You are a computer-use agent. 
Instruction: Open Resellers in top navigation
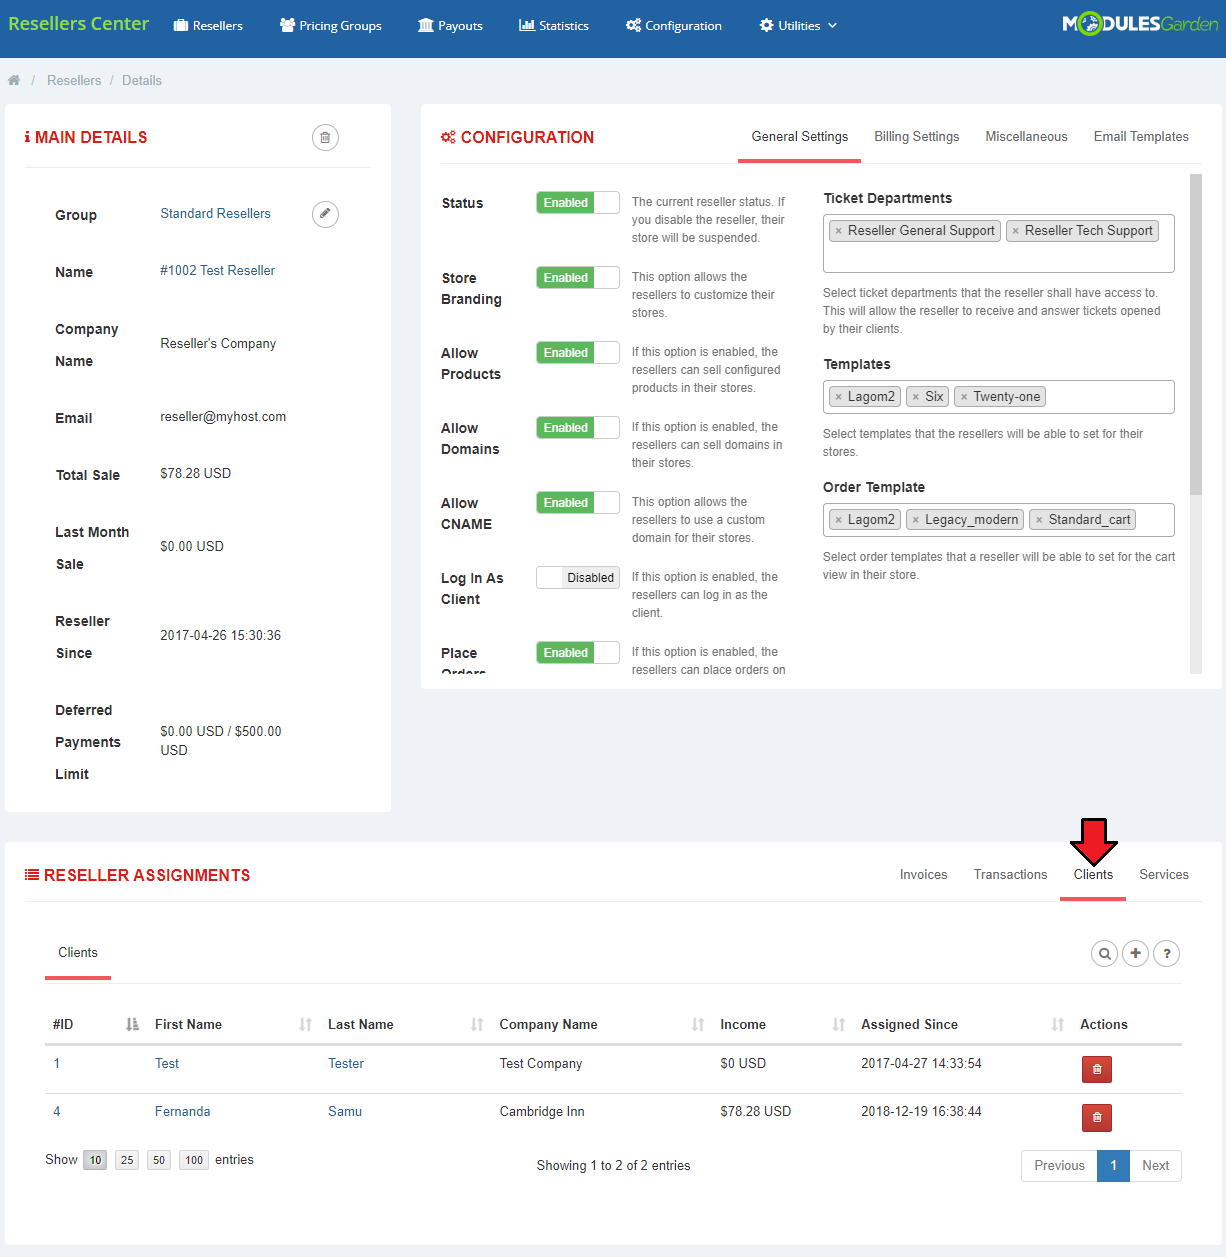coord(208,26)
